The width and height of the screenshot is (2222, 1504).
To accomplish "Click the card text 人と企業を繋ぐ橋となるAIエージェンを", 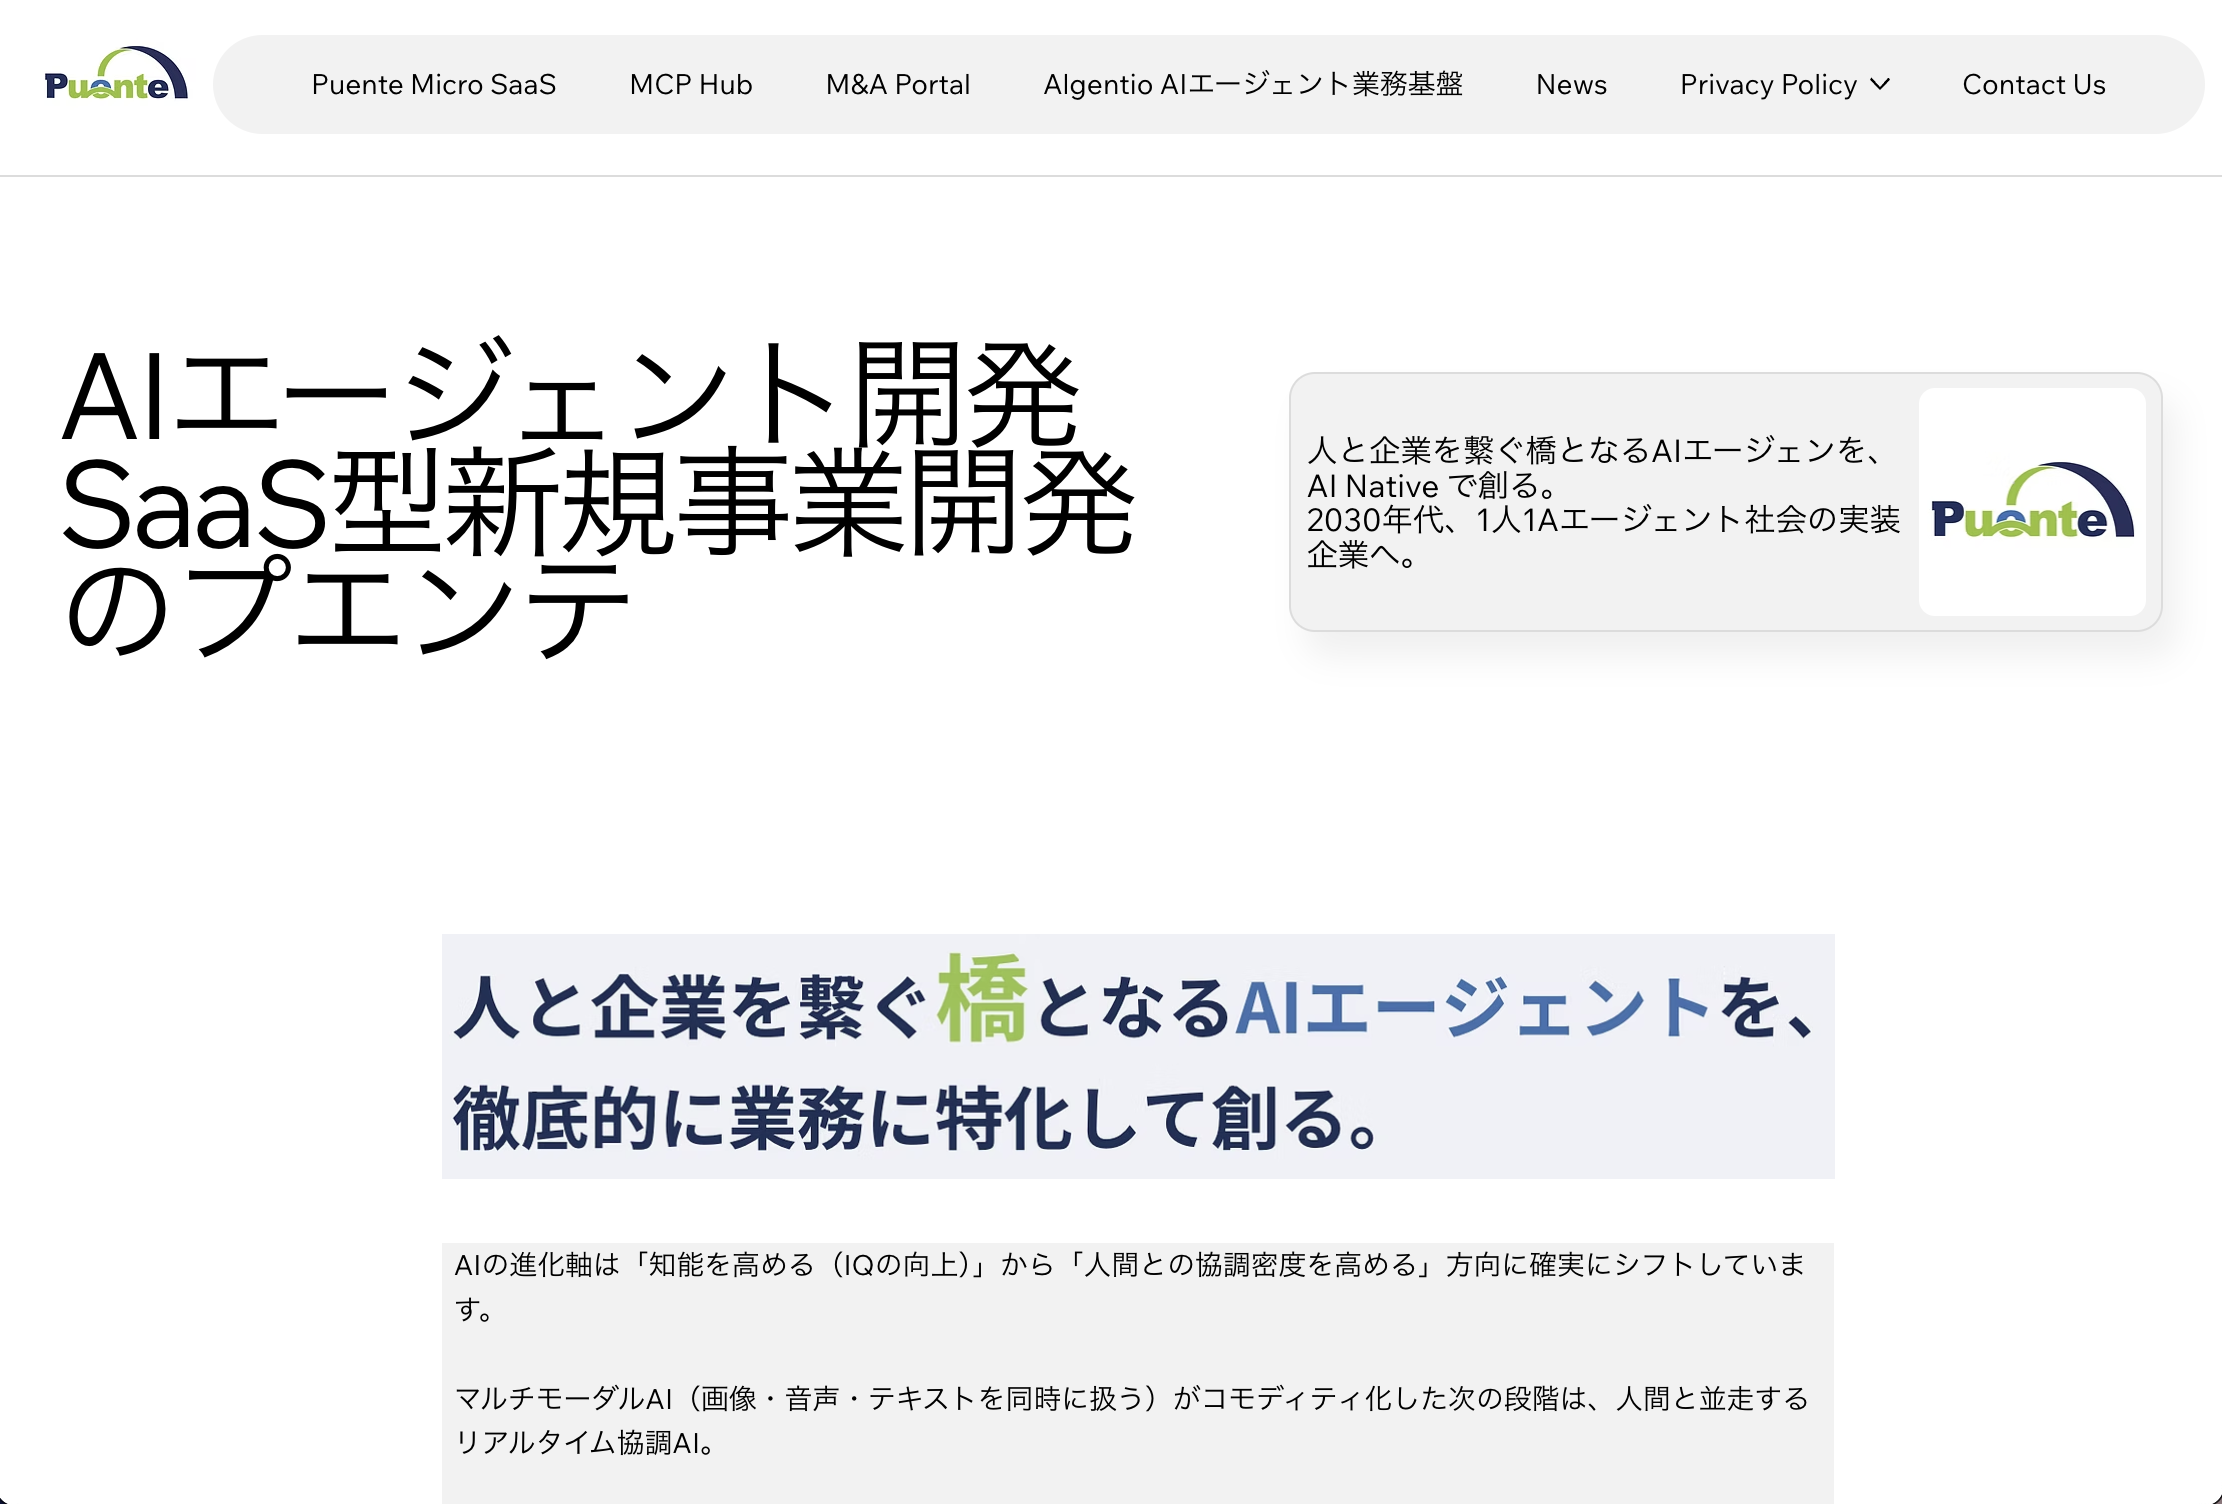I will pos(1603,502).
